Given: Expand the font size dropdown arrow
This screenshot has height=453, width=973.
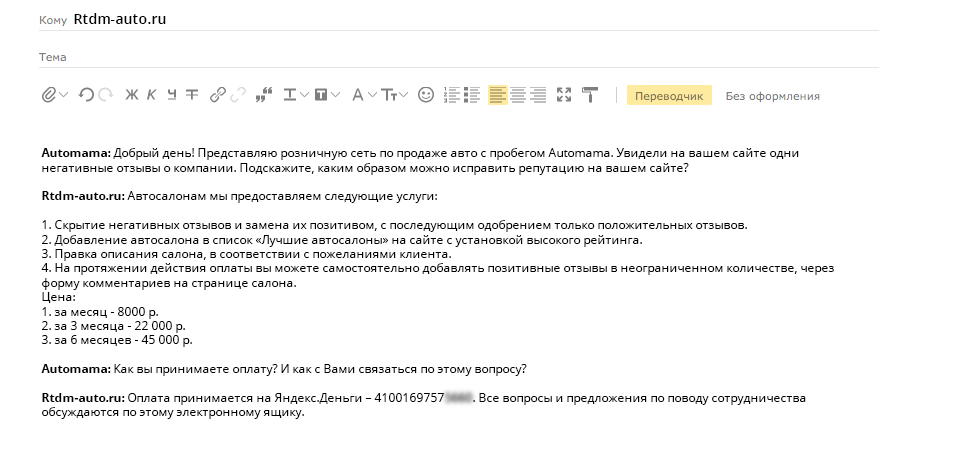Looking at the screenshot, I should [x=403, y=95].
